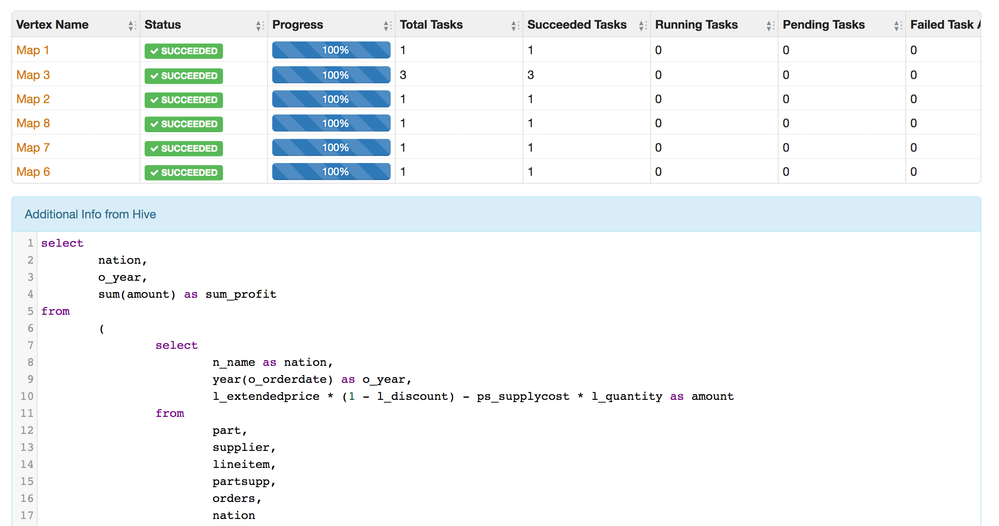Viewport: 999px width, 526px height.
Task: Sort table by Progress column icon
Action: 387,25
